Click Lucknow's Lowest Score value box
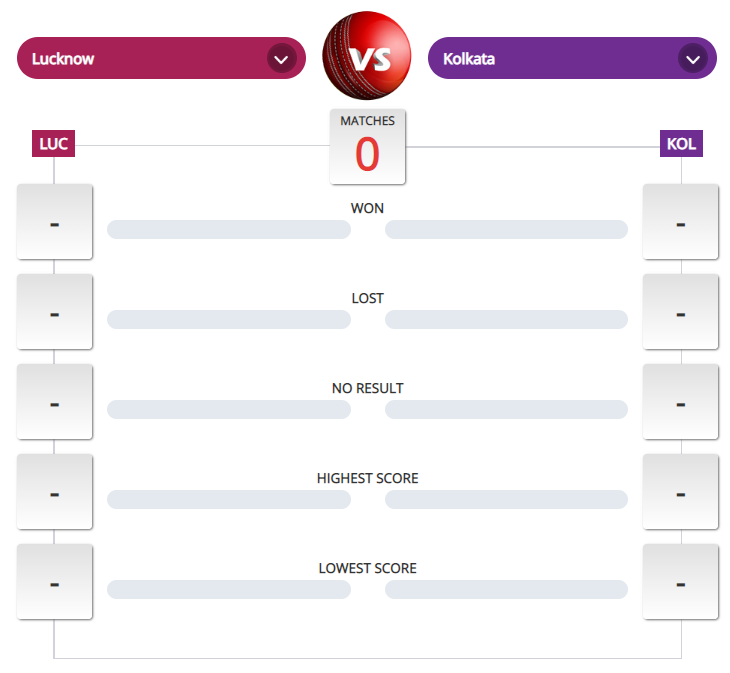730x673 pixels. point(54,582)
